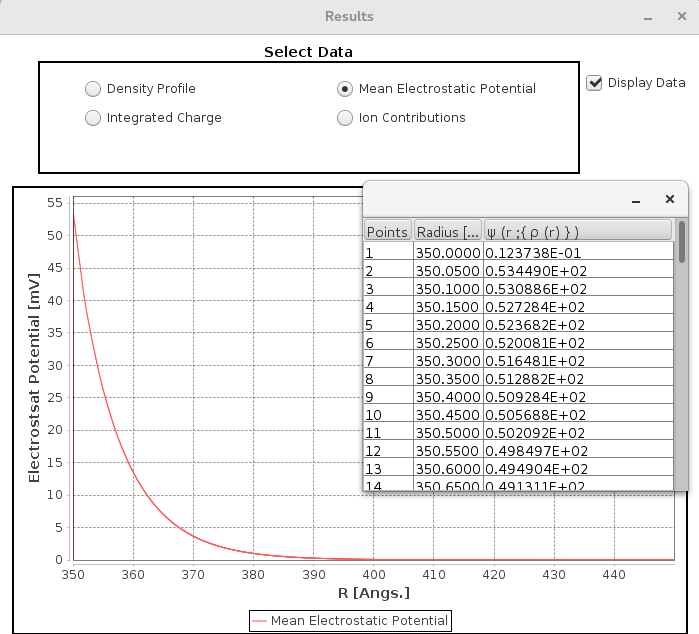Close the data table popup window
The height and width of the screenshot is (634, 699).
pos(670,200)
